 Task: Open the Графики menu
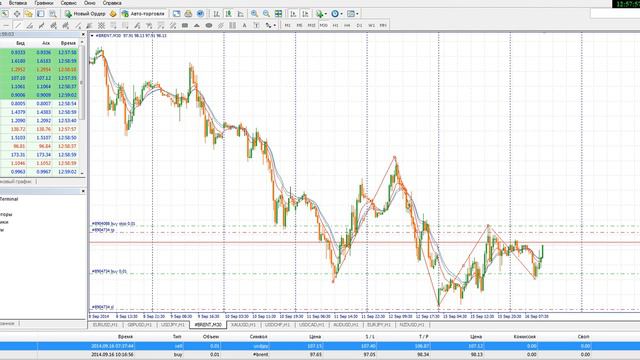tap(44, 3)
